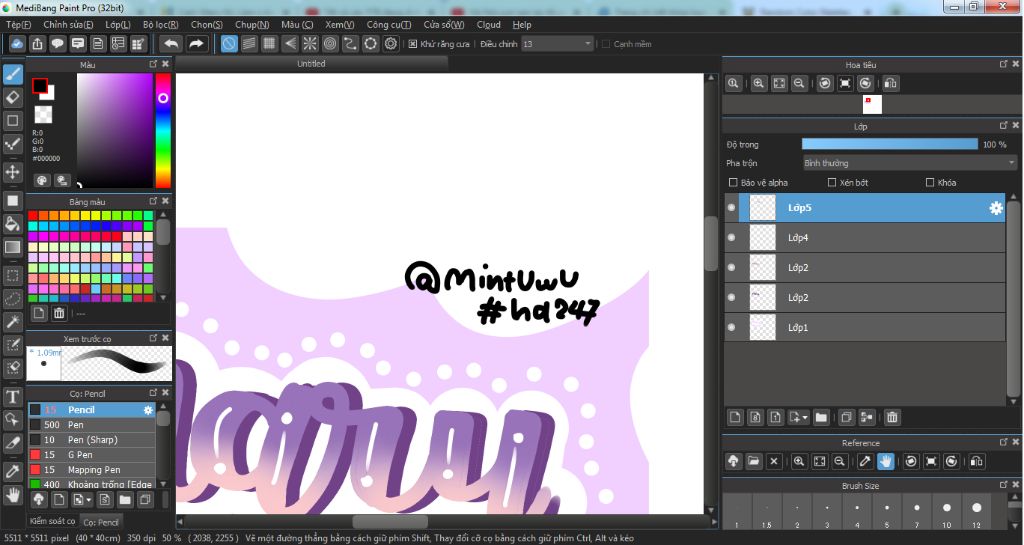Click the canvas horizontal scrollbar thumb

coord(391,522)
